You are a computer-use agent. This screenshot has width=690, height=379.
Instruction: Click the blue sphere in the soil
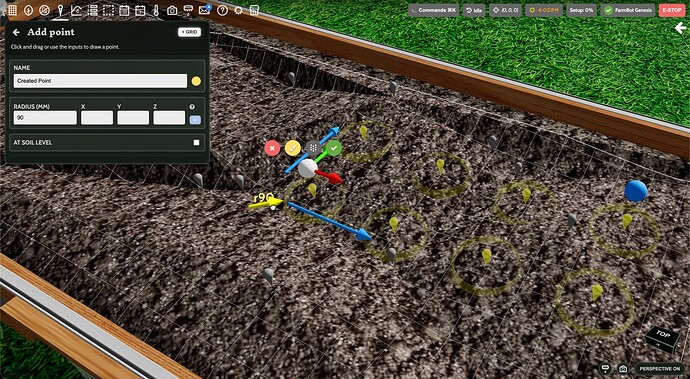tap(636, 191)
